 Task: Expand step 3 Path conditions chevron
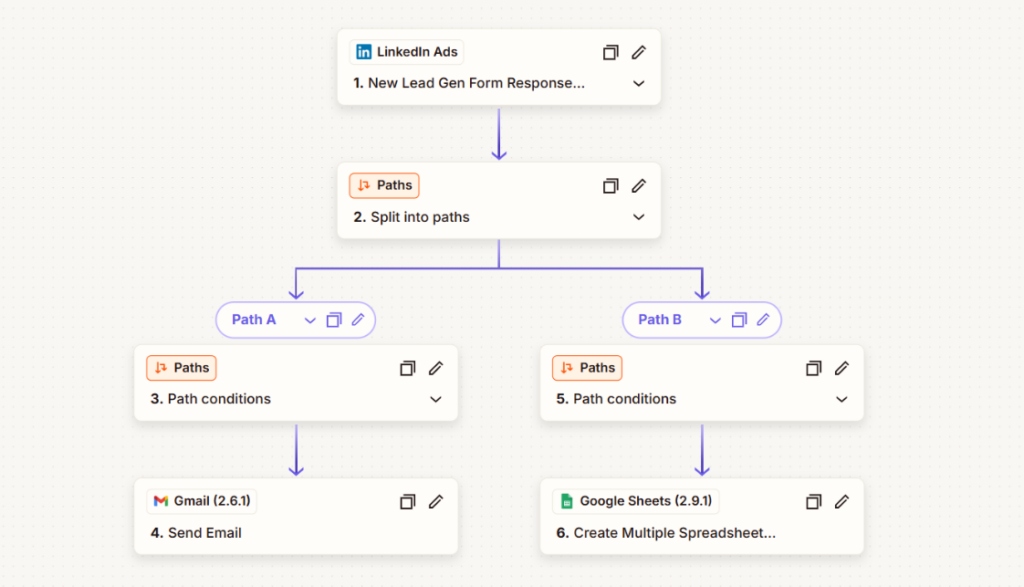coord(435,399)
